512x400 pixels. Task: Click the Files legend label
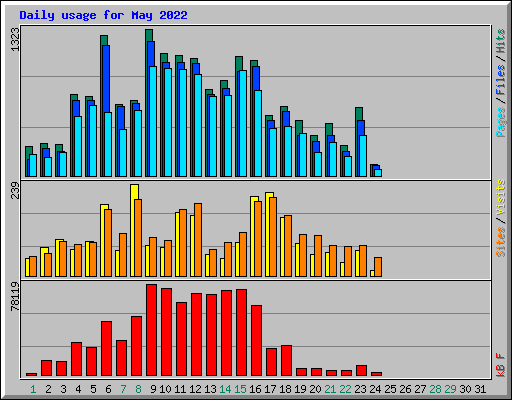tap(500, 80)
